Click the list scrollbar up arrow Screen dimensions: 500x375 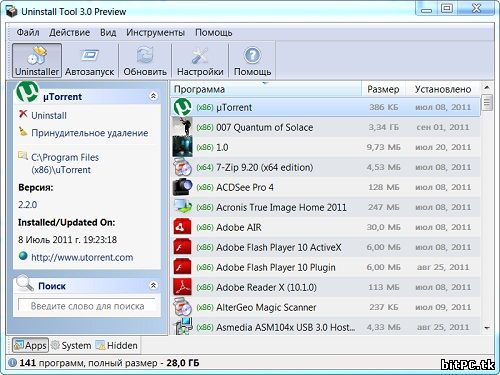(x=487, y=88)
